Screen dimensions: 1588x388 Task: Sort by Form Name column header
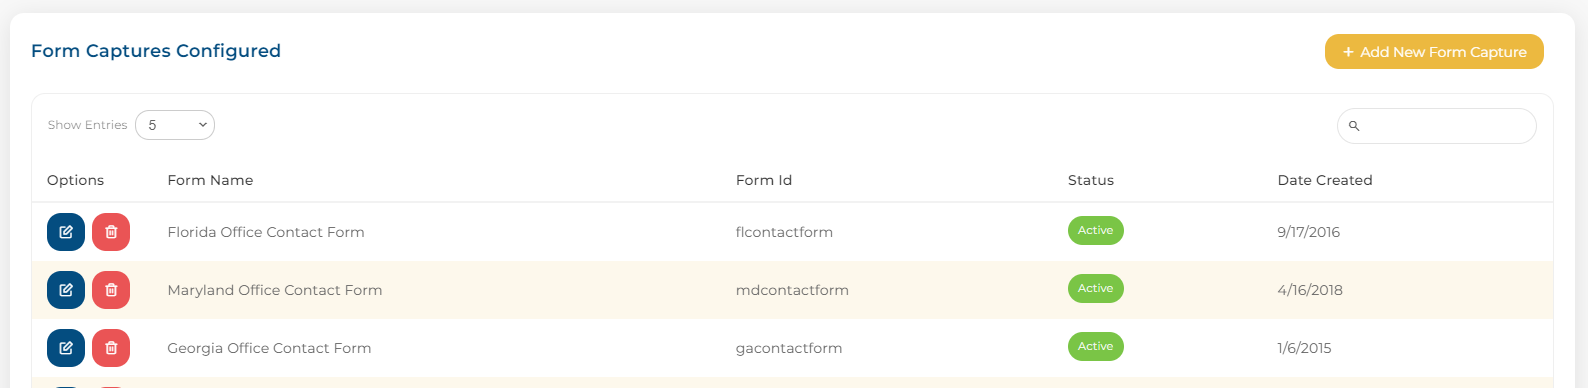tap(210, 180)
